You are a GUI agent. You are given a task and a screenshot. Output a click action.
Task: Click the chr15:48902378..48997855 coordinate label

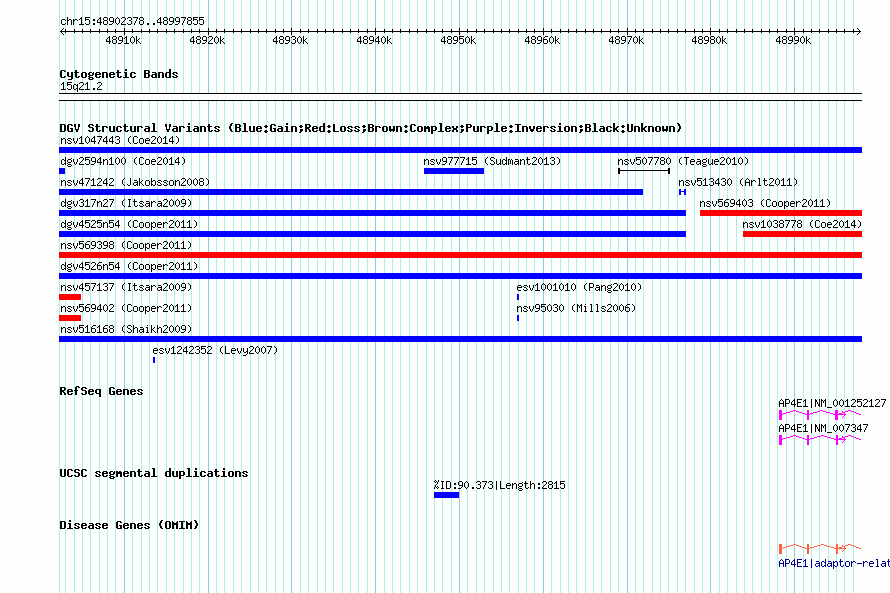coord(132,21)
